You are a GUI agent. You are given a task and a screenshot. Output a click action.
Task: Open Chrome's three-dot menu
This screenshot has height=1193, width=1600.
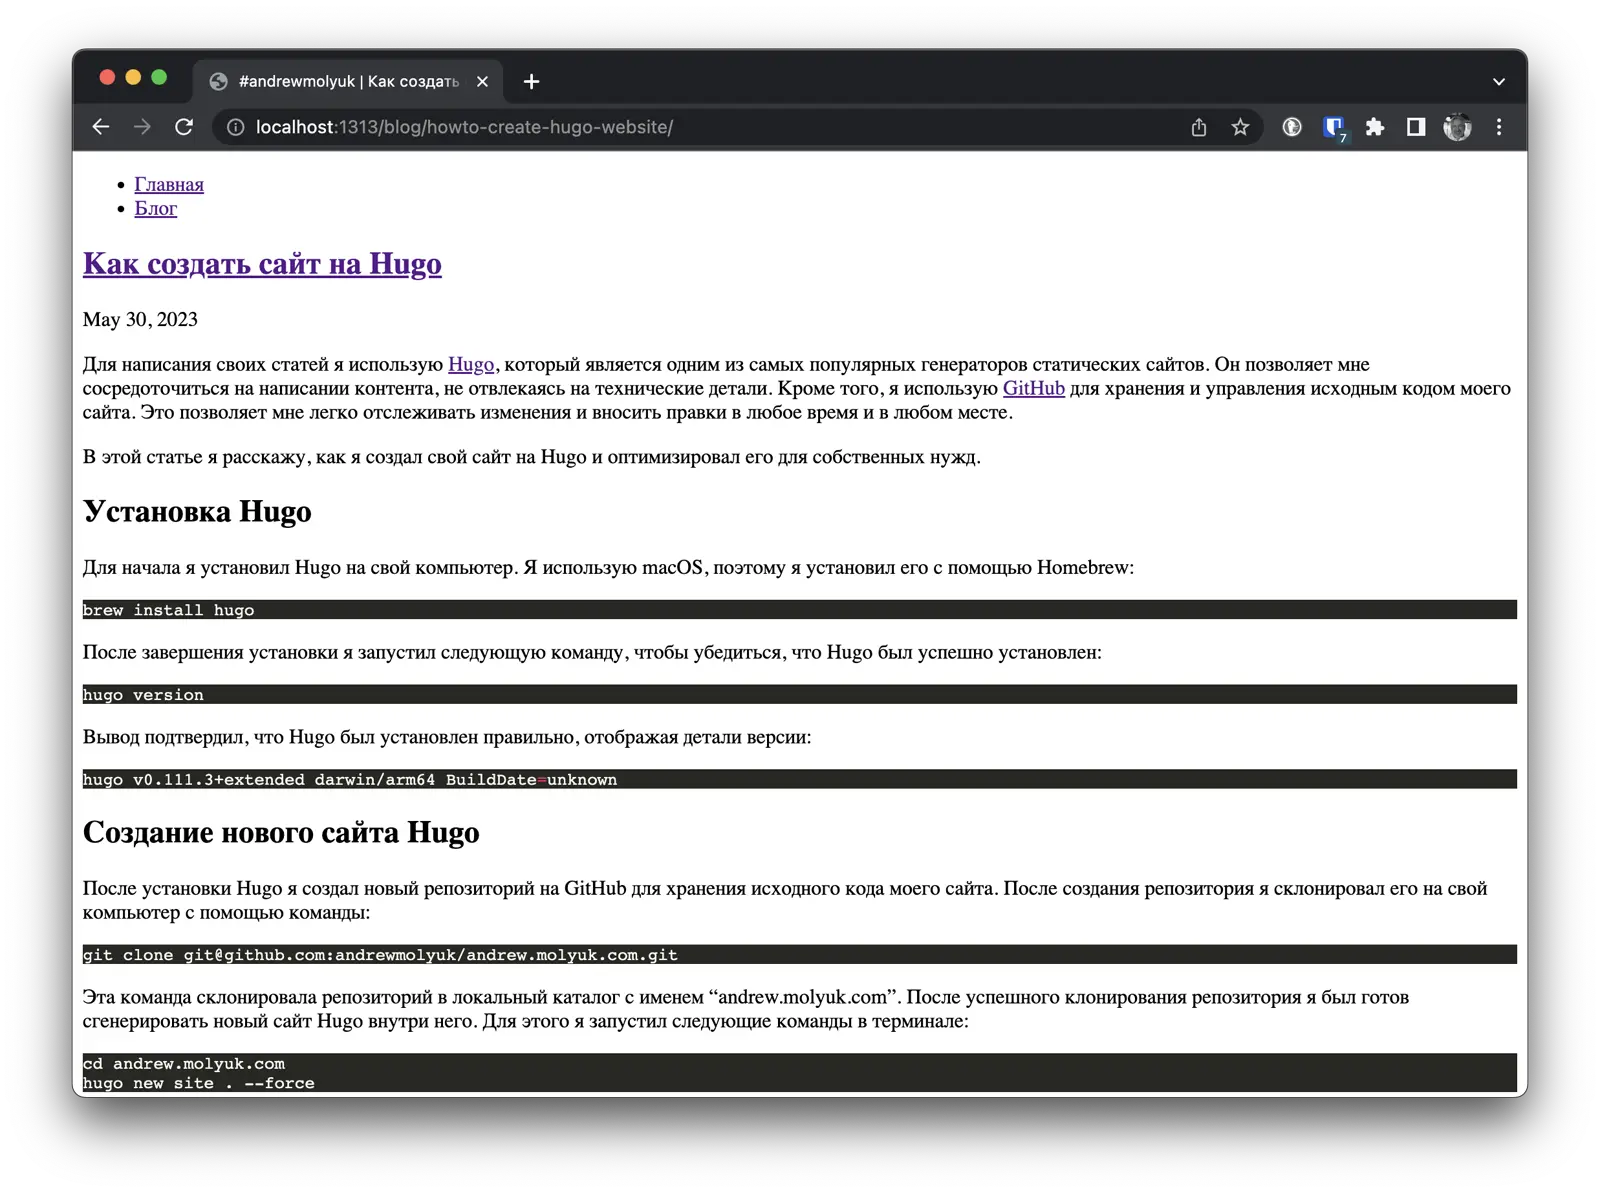pyautogui.click(x=1498, y=127)
